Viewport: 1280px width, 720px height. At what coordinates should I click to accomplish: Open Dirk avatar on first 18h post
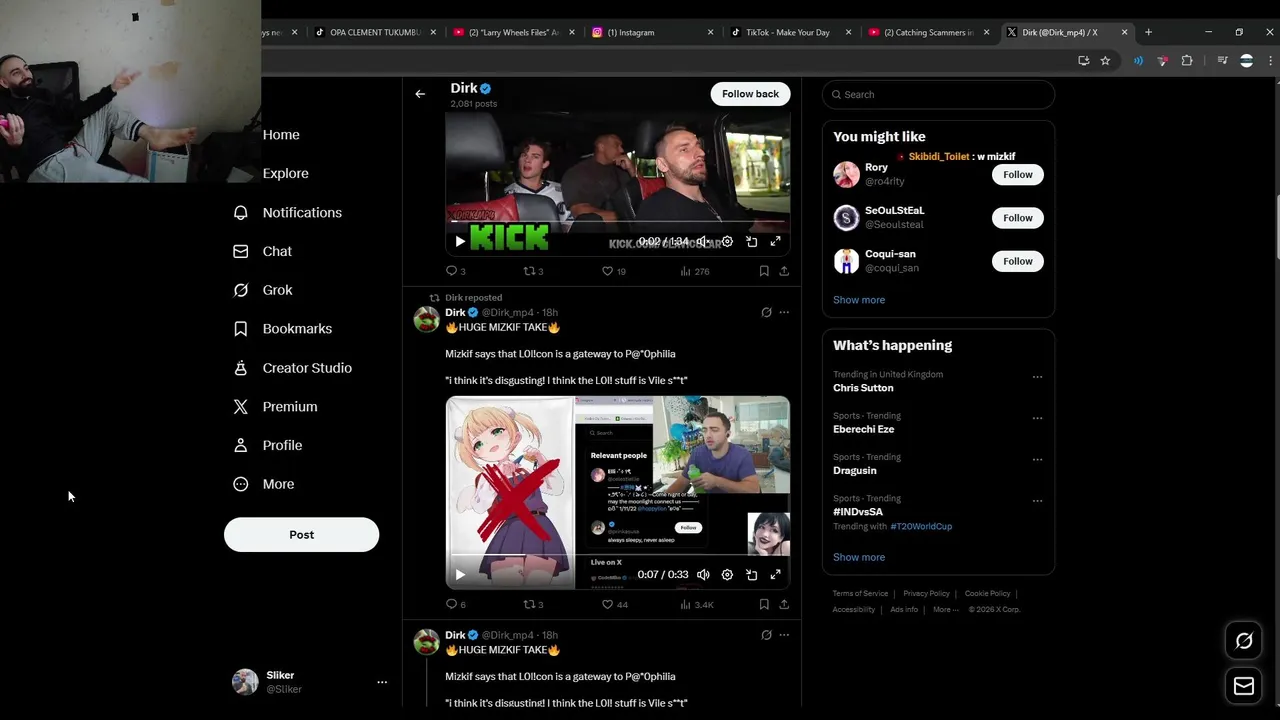point(427,319)
